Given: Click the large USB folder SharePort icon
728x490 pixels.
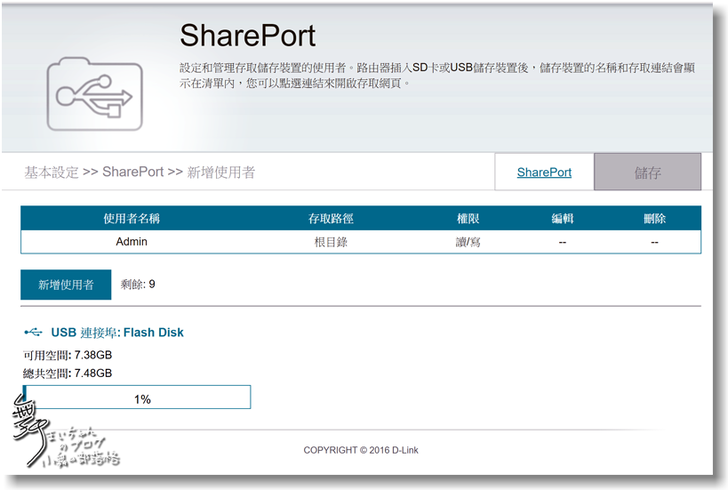Looking at the screenshot, I should pos(94,93).
